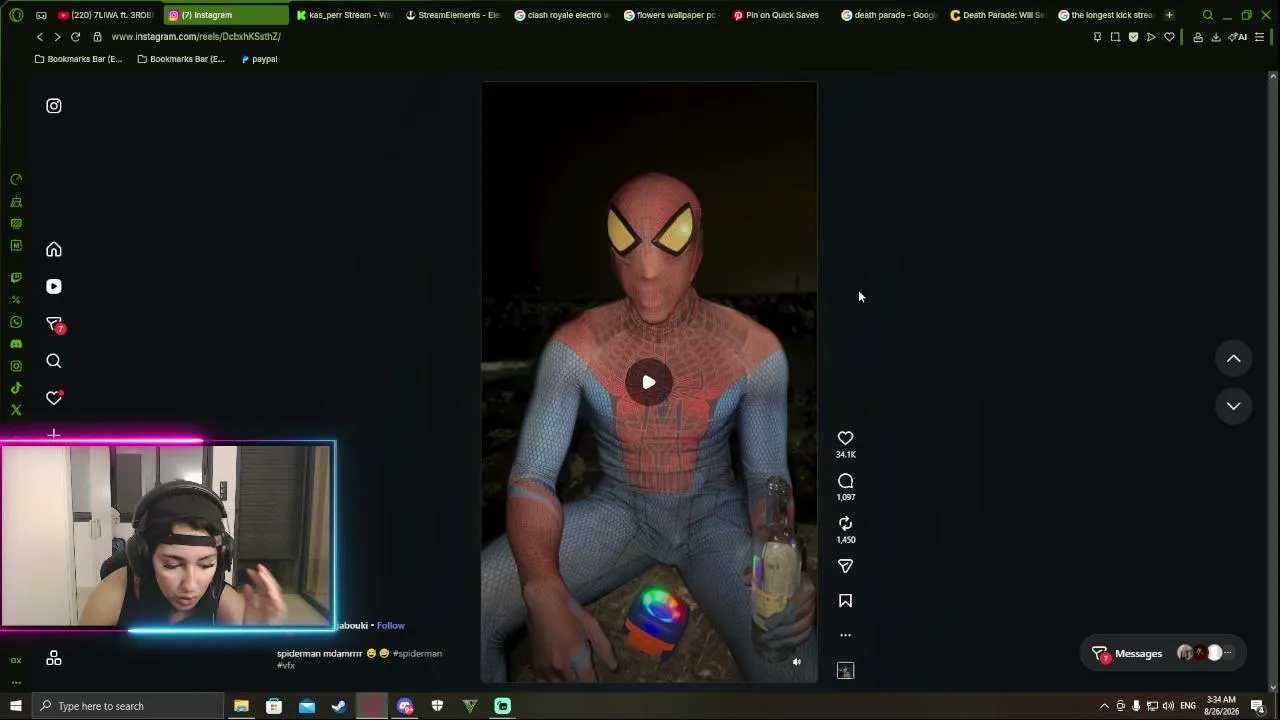The image size is (1280, 720).
Task: Reload the Instagram page
Action: [75, 37]
